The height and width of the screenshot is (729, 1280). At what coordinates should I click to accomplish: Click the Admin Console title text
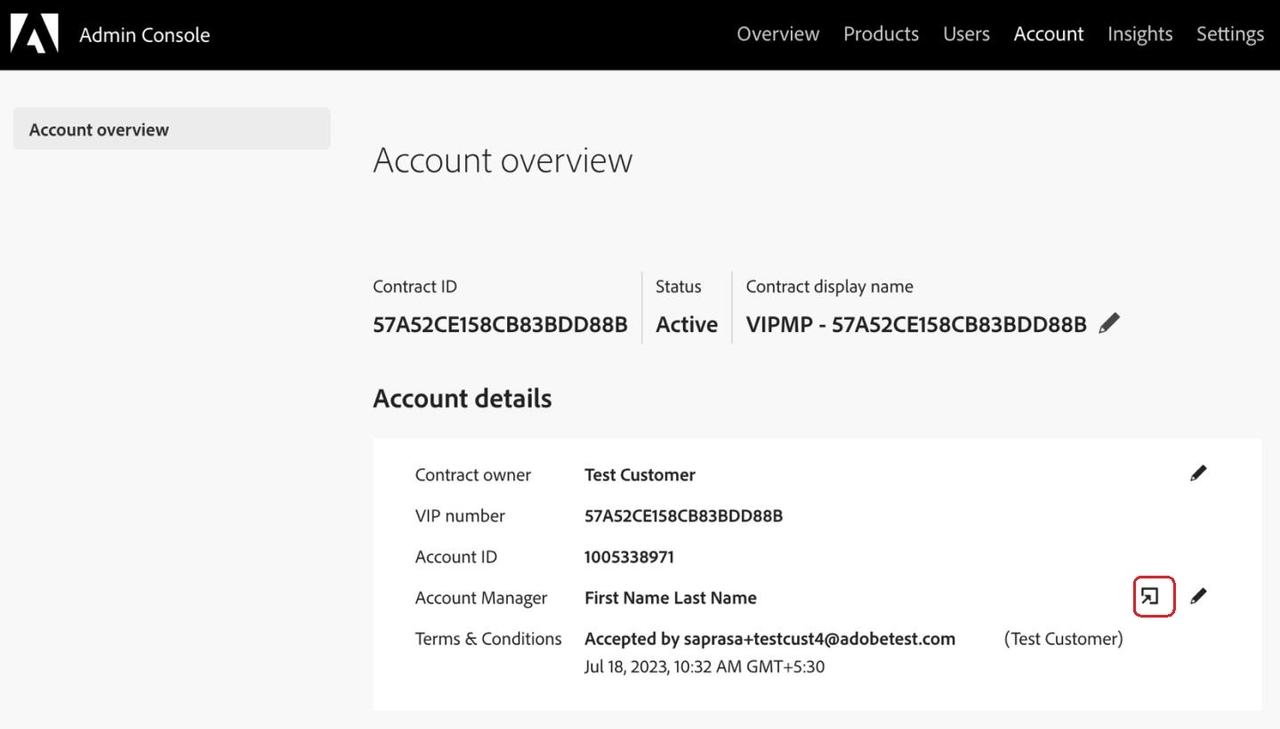click(144, 35)
